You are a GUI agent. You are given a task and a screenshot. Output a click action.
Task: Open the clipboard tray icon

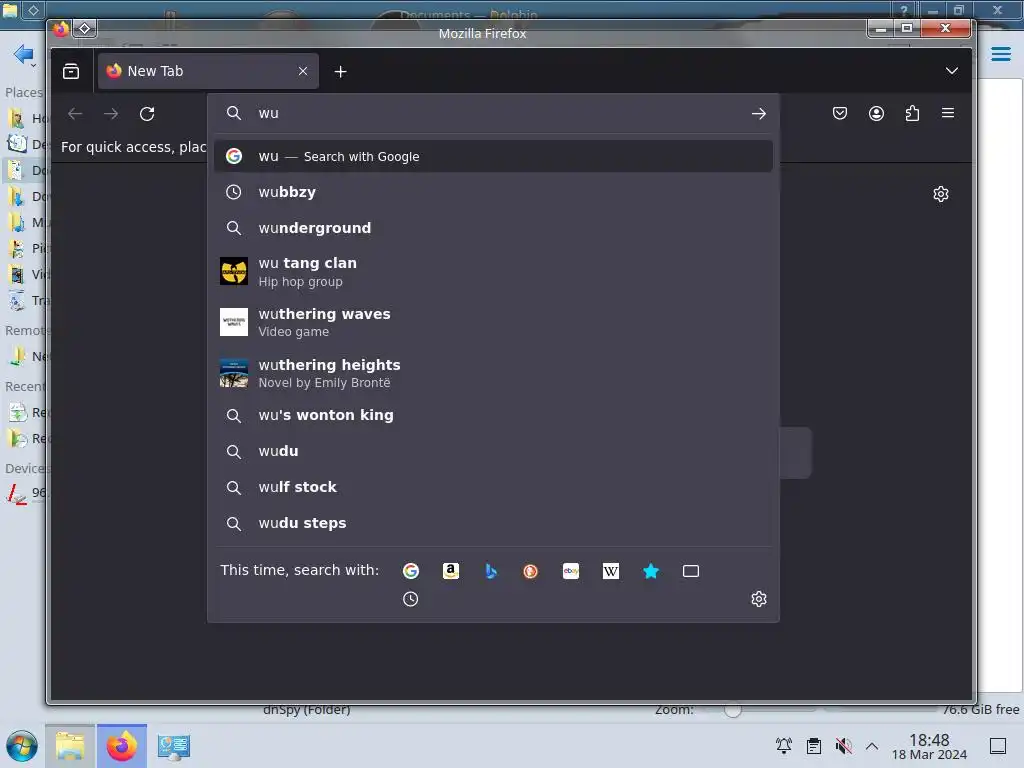tap(814, 745)
